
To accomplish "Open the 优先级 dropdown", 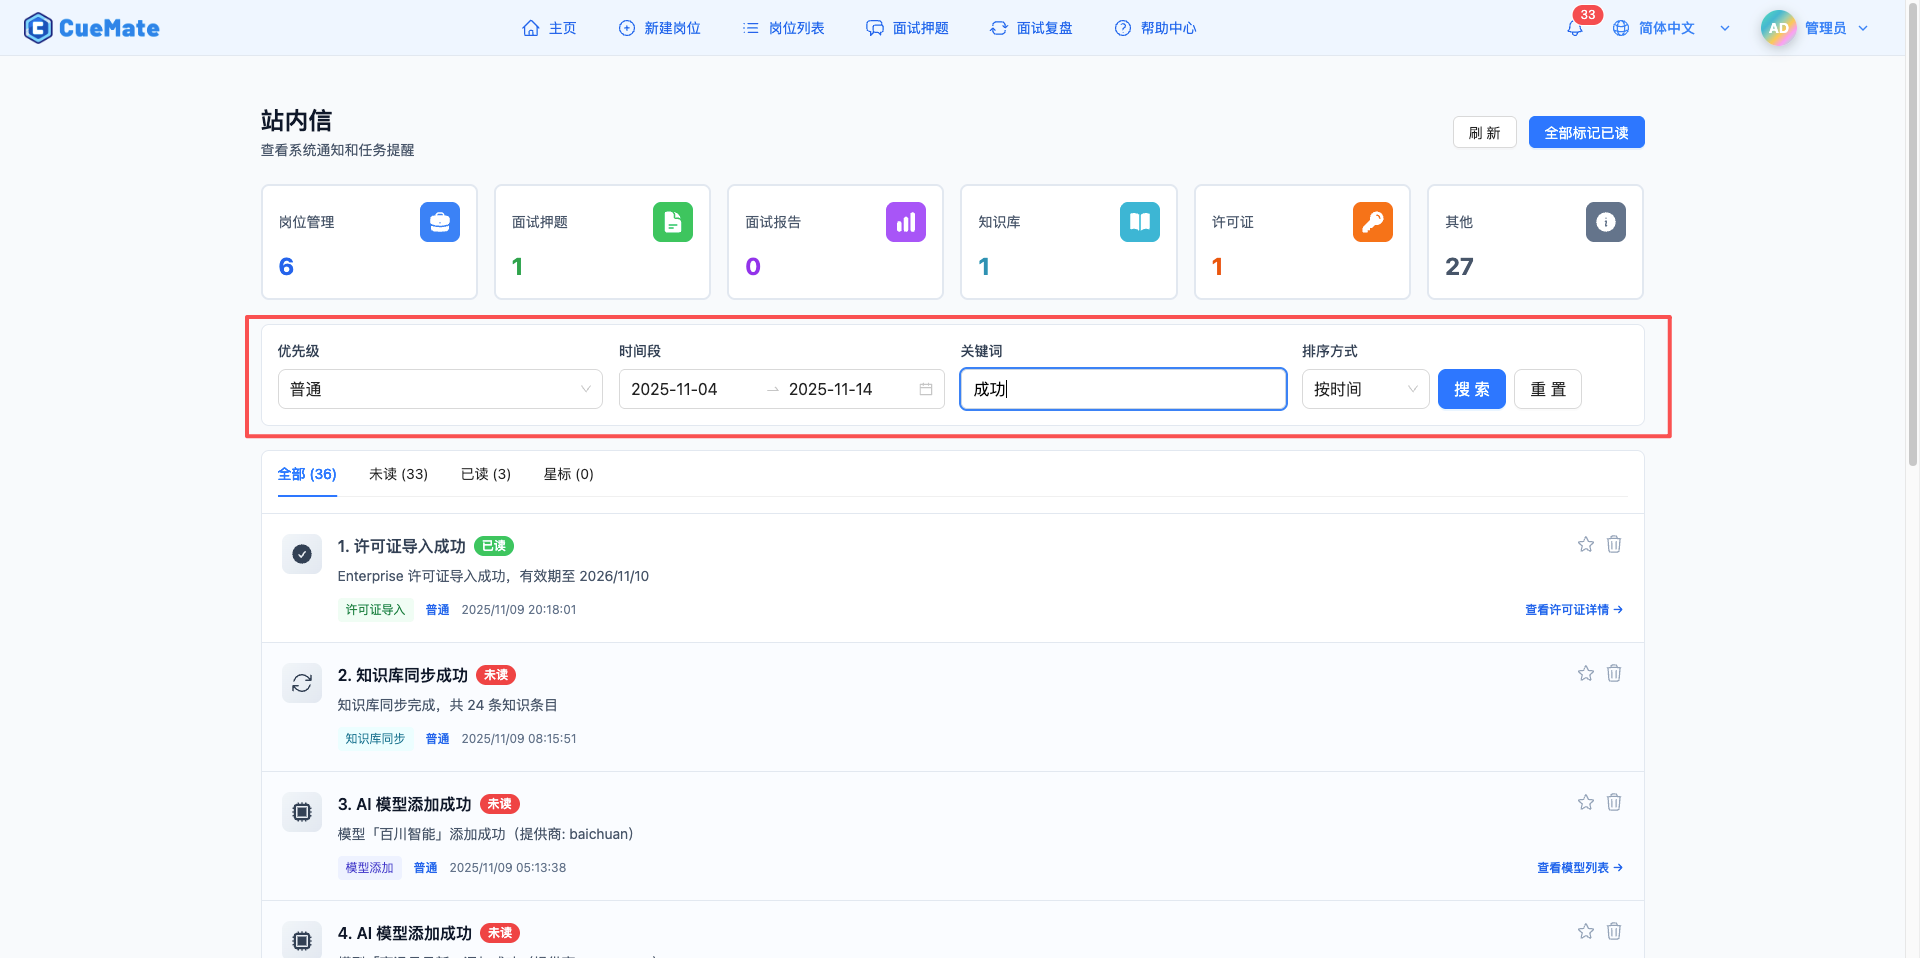I will (x=440, y=389).
